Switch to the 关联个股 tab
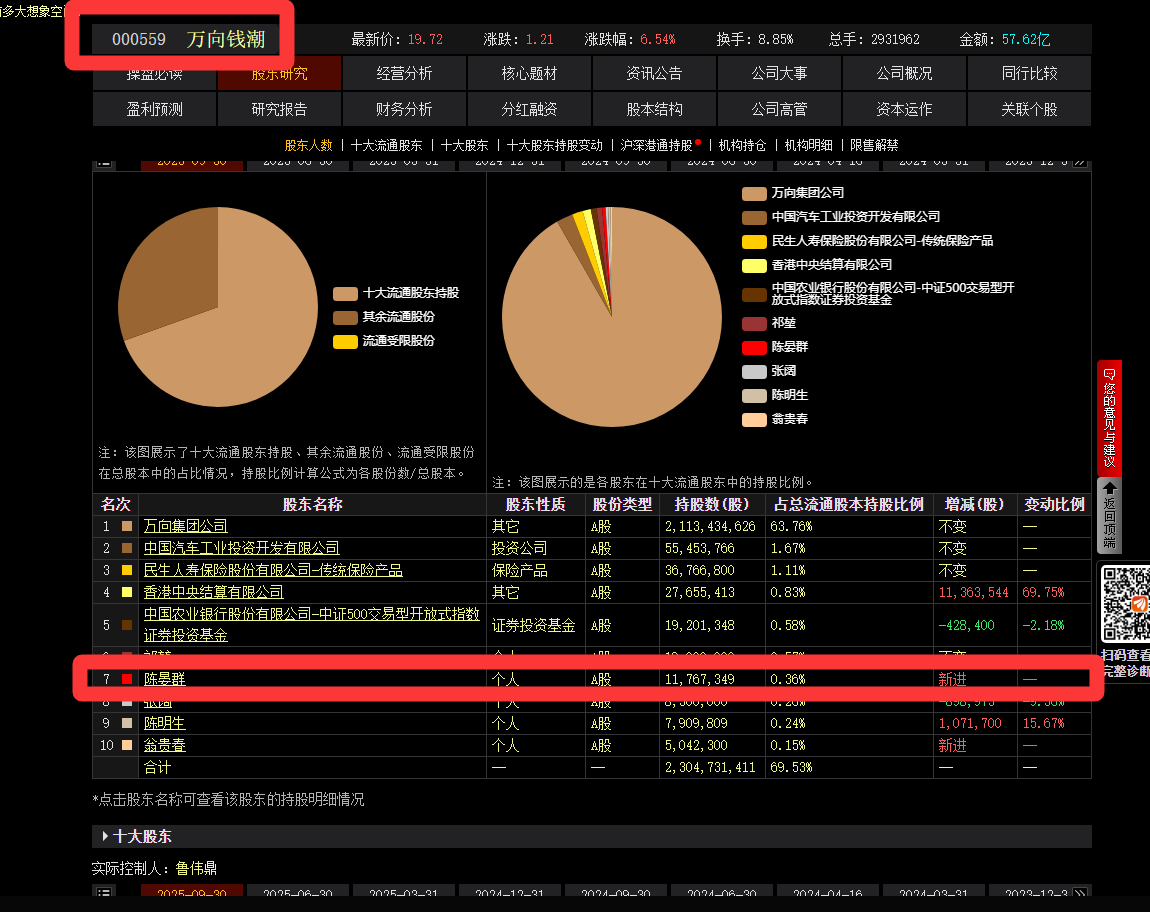 click(1029, 109)
